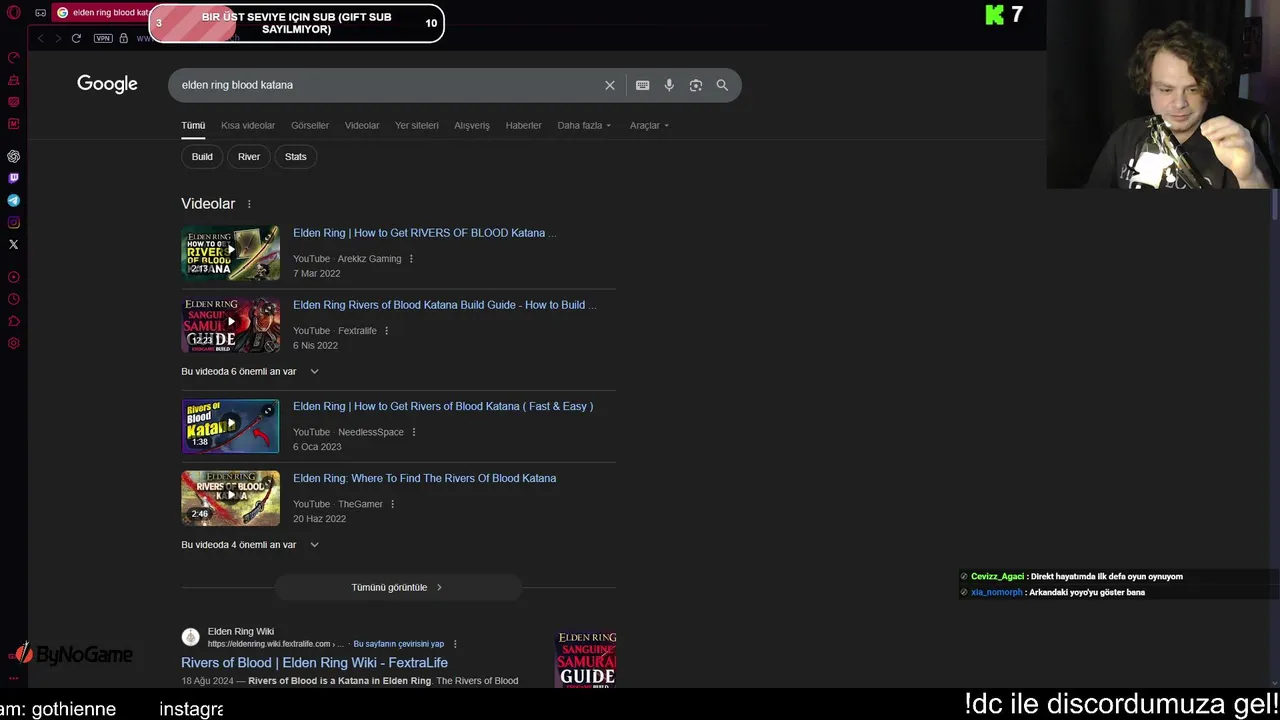This screenshot has width=1280, height=720.
Task: Open the Player icon in sidebar
Action: click(14, 277)
